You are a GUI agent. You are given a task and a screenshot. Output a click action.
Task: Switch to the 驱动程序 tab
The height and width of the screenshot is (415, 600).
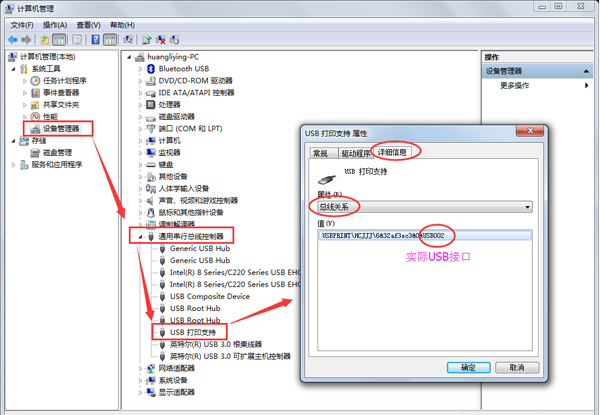coord(355,153)
